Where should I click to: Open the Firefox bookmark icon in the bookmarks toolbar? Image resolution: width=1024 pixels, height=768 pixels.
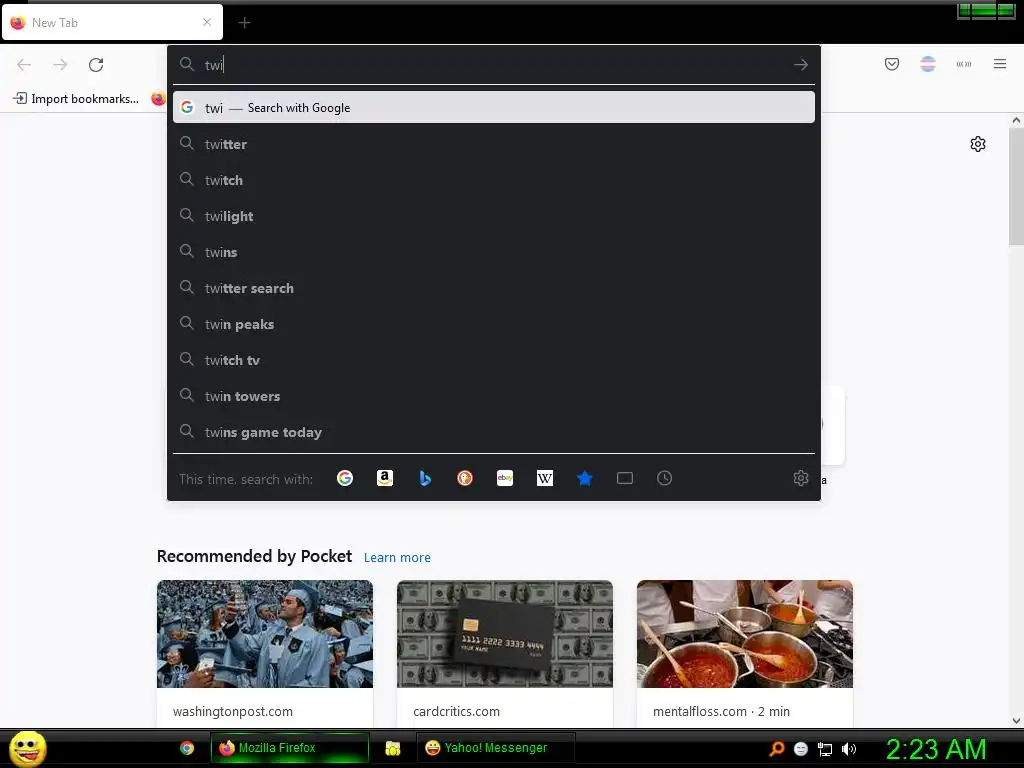click(x=159, y=99)
